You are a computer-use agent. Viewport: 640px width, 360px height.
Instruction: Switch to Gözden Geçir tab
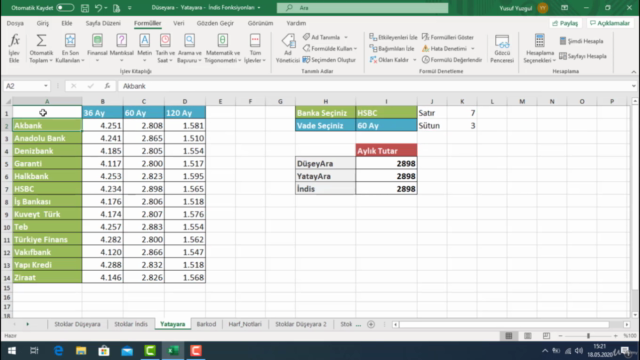click(x=215, y=23)
